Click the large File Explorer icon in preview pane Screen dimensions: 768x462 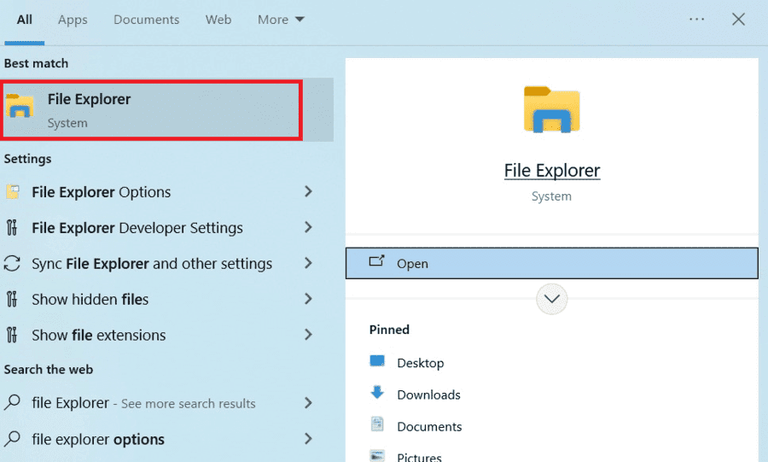pyautogui.click(x=552, y=109)
